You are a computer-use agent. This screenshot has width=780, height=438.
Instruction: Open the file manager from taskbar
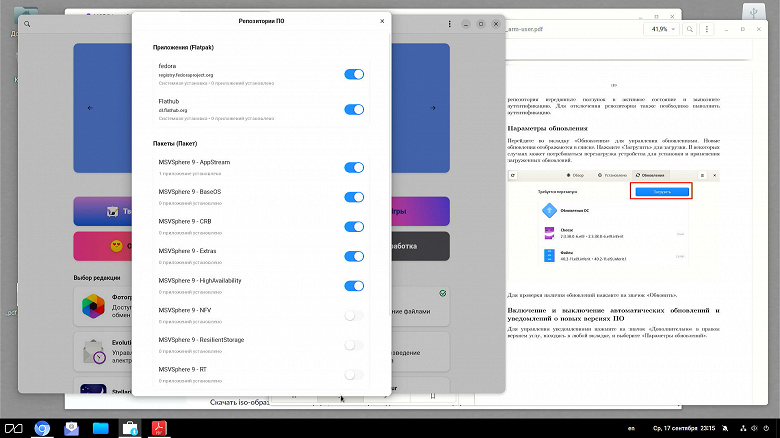coord(100,428)
